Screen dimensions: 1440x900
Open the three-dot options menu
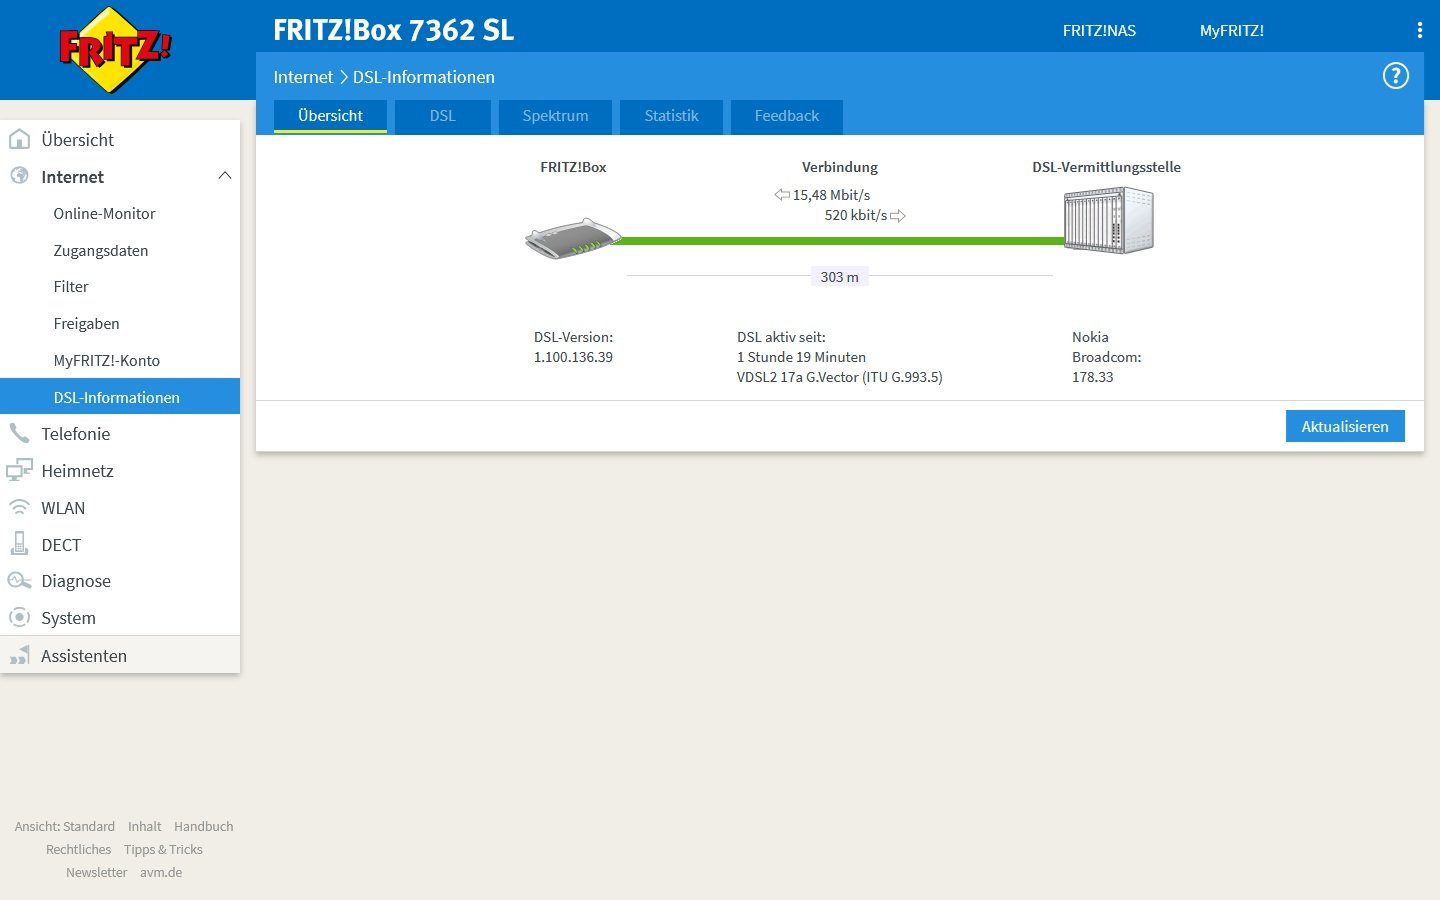[1419, 30]
